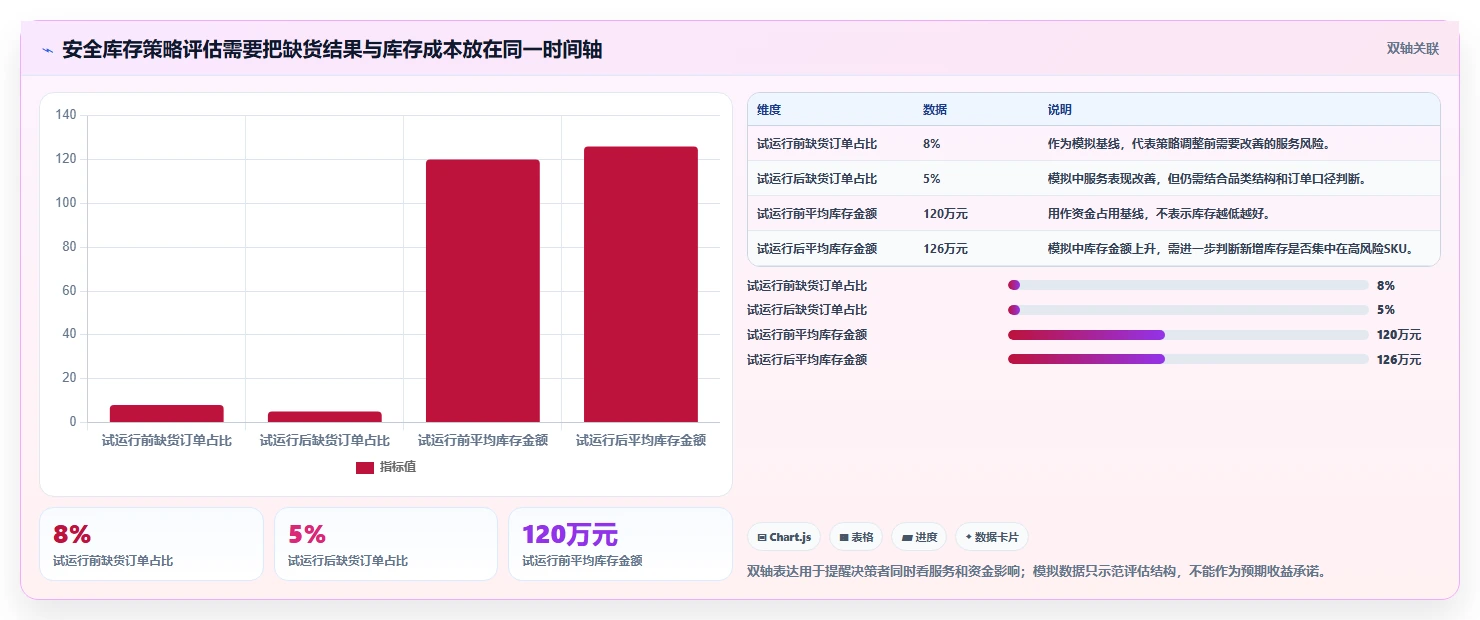The width and height of the screenshot is (1480, 620).
Task: Click the 维度 table column header
Action: [769, 109]
